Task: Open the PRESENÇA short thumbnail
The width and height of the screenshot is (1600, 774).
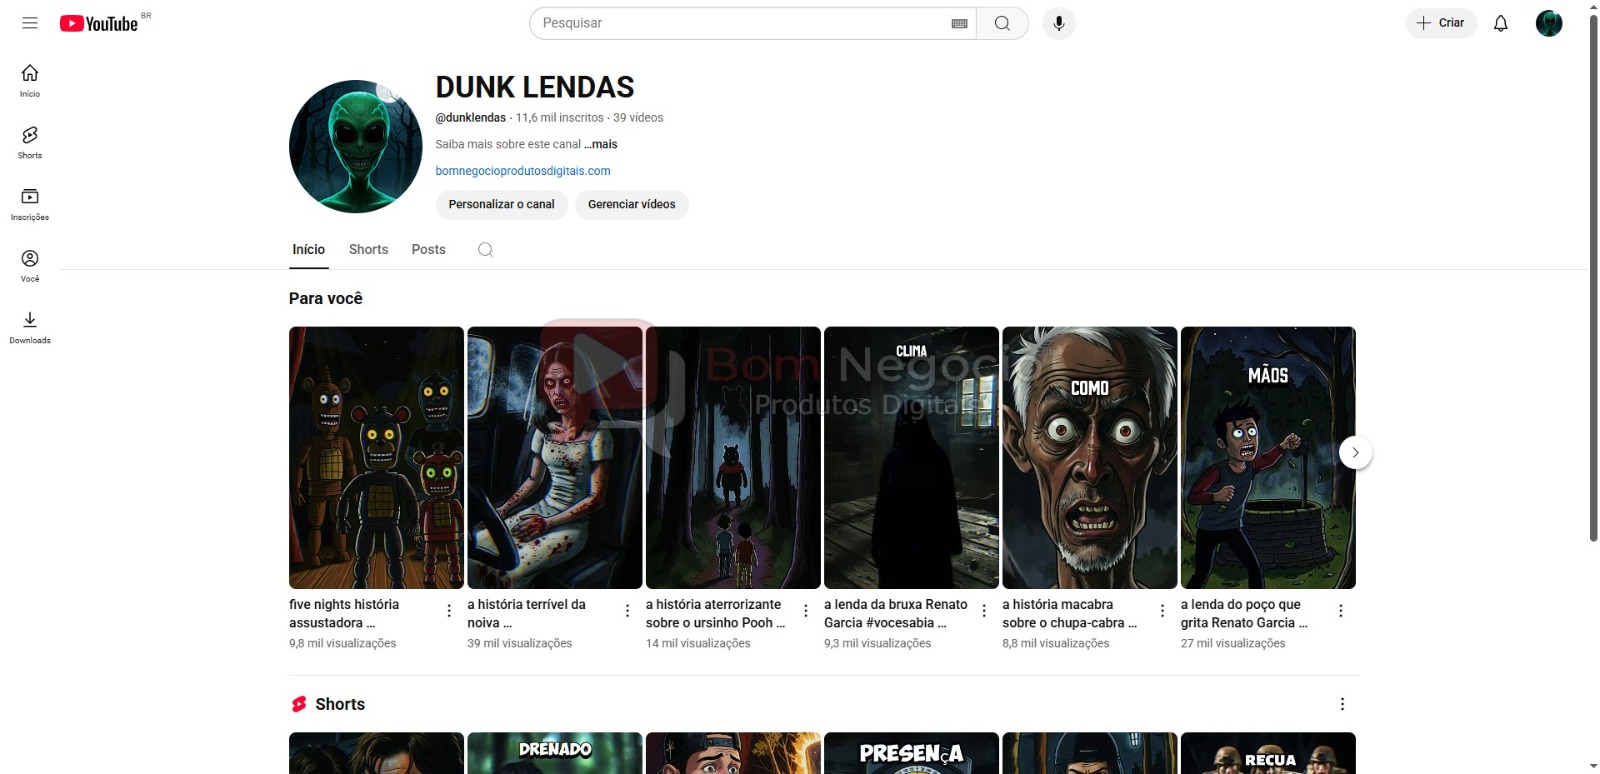Action: 911,753
